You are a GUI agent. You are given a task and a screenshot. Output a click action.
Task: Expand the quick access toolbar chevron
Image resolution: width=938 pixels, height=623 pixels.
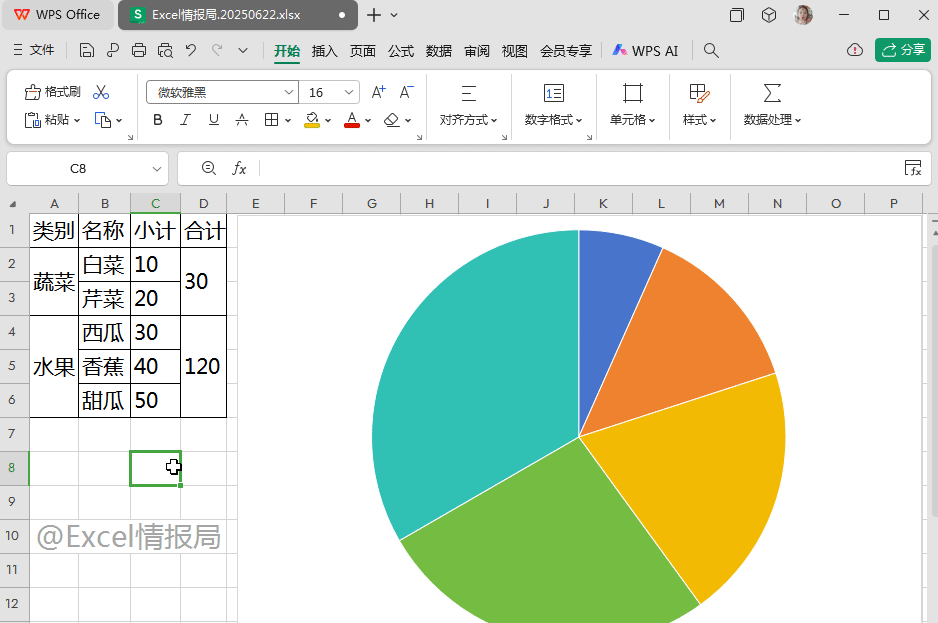243,51
